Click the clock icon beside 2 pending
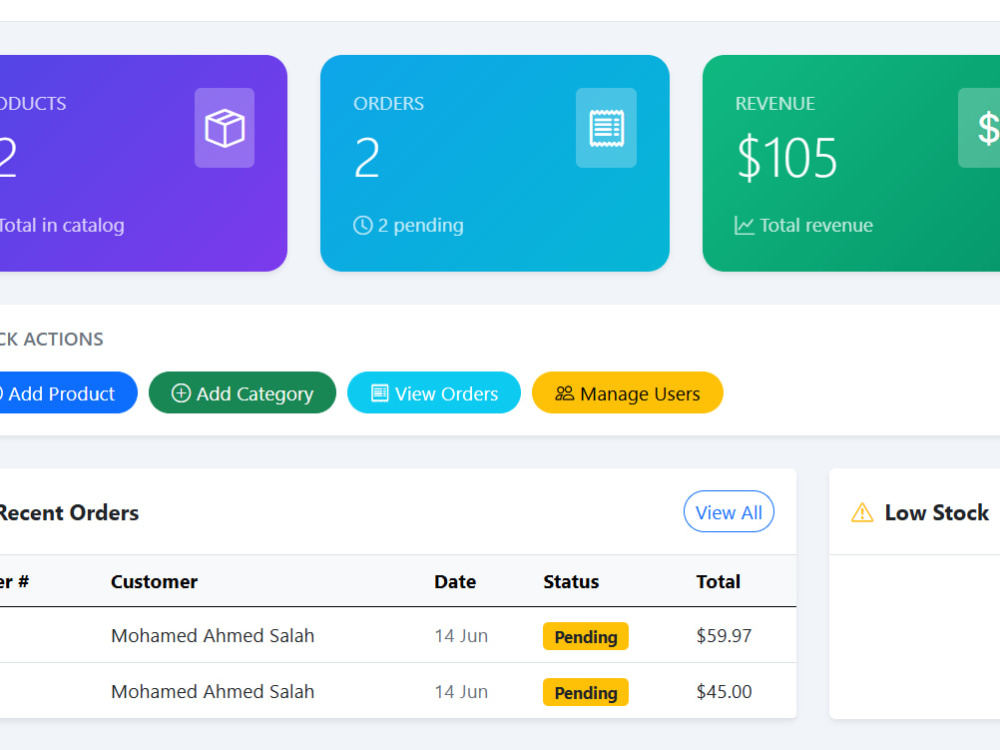 (x=363, y=225)
